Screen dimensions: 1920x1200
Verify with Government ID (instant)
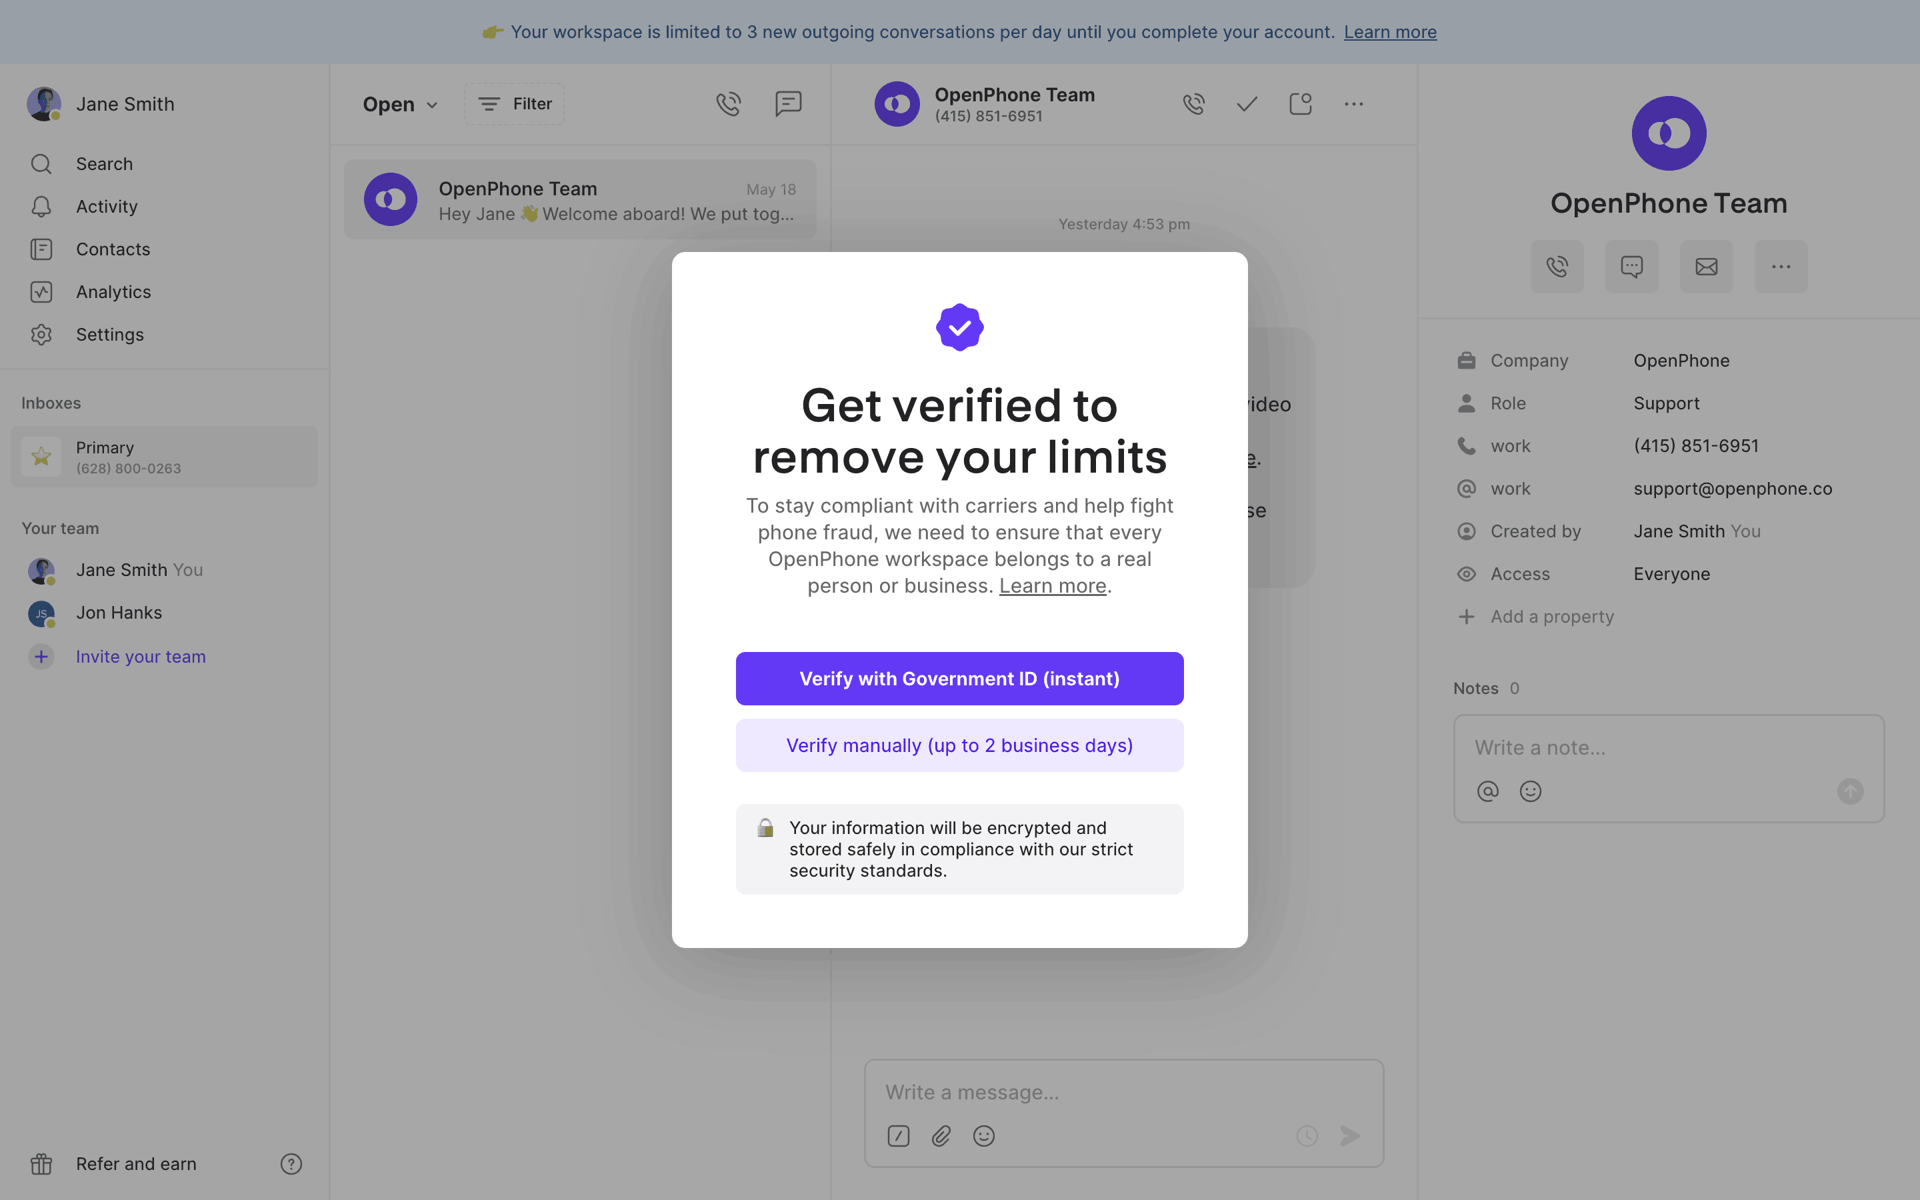tap(960, 679)
